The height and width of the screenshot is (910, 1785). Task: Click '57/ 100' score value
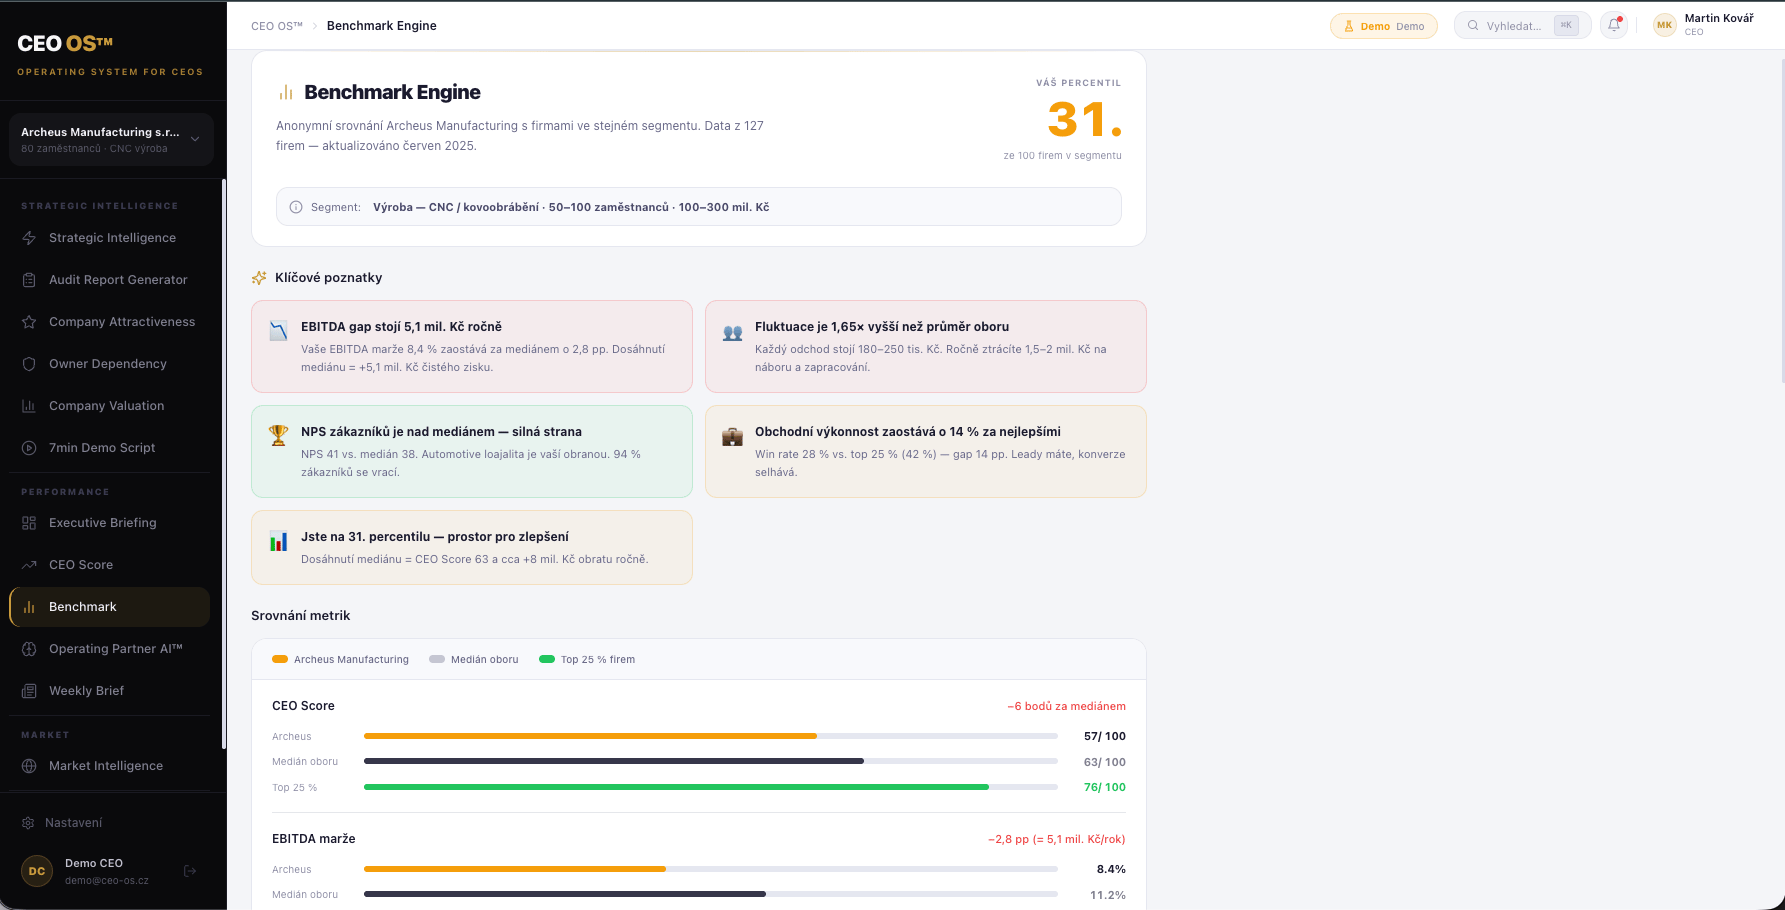(1105, 736)
